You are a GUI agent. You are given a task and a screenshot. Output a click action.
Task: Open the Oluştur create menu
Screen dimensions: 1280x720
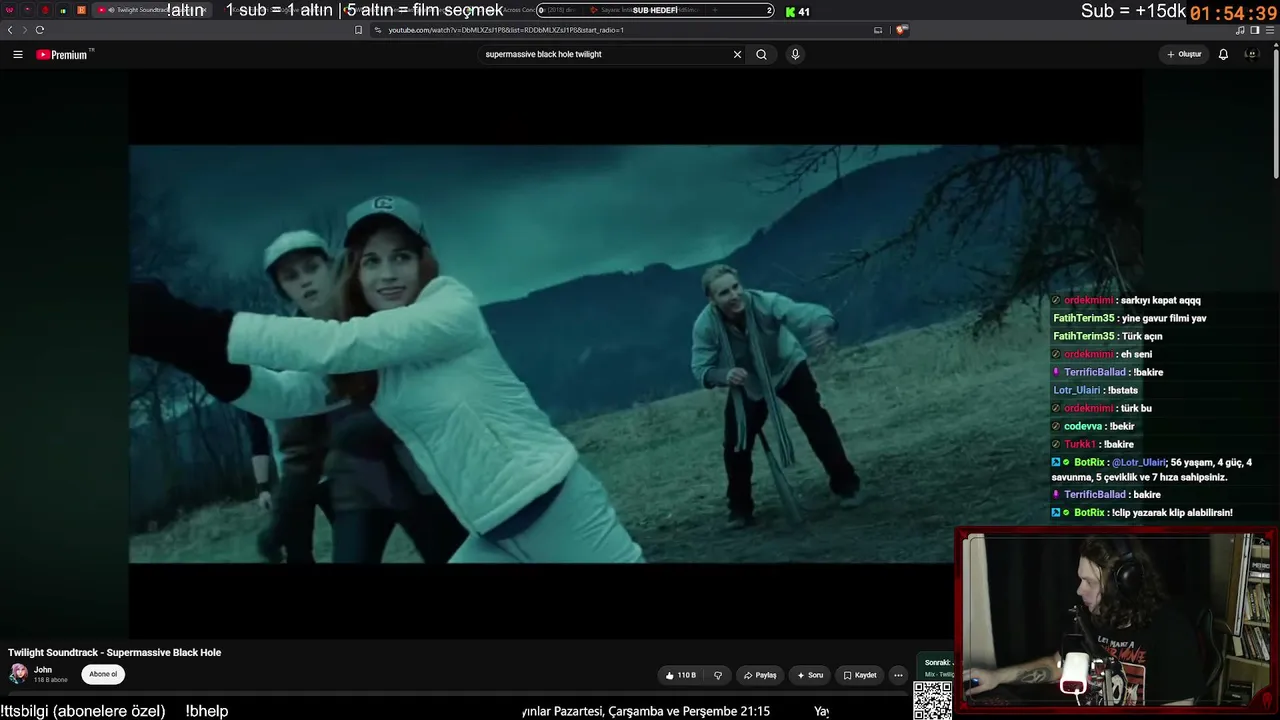point(1184,55)
